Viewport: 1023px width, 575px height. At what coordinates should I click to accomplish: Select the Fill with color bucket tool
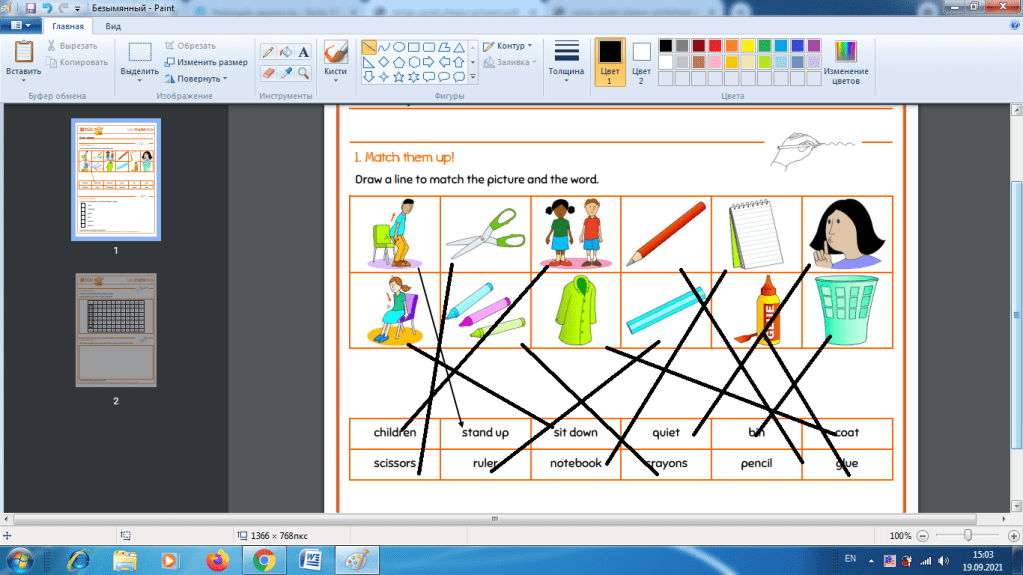click(x=286, y=52)
